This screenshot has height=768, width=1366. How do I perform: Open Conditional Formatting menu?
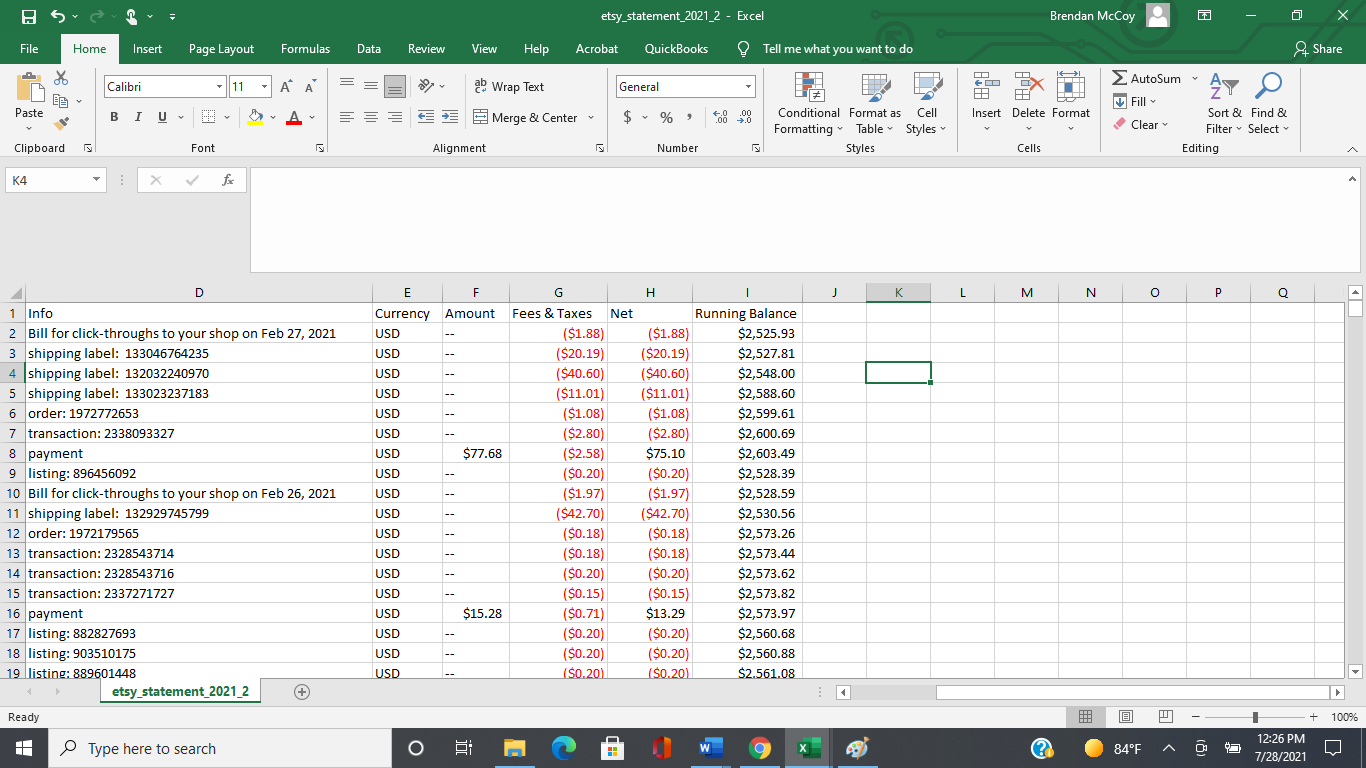(808, 102)
